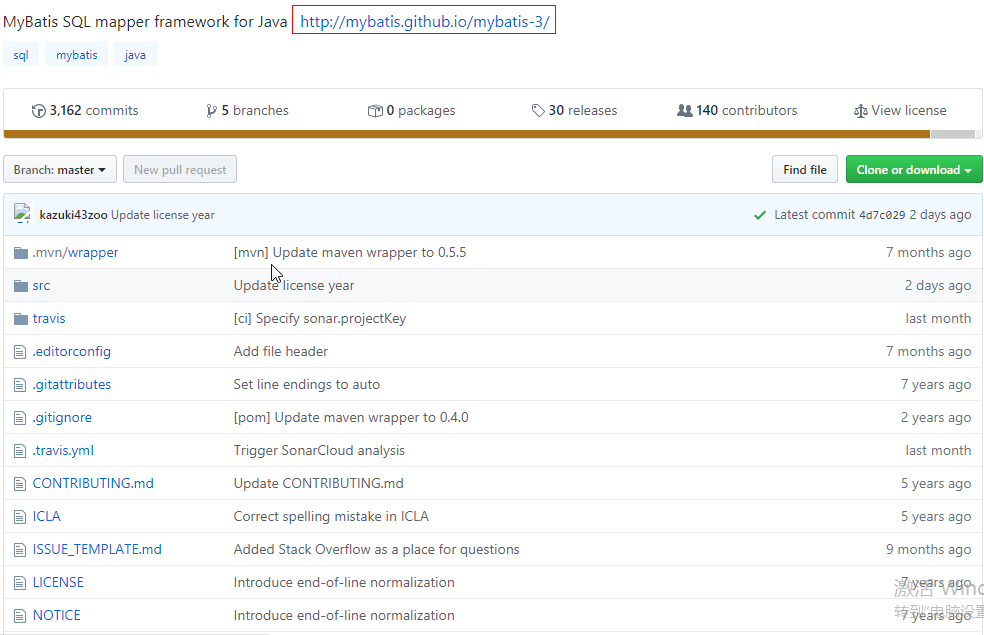
Task: Open the mybatis.github.io/mybatis-3 link
Action: coord(425,21)
